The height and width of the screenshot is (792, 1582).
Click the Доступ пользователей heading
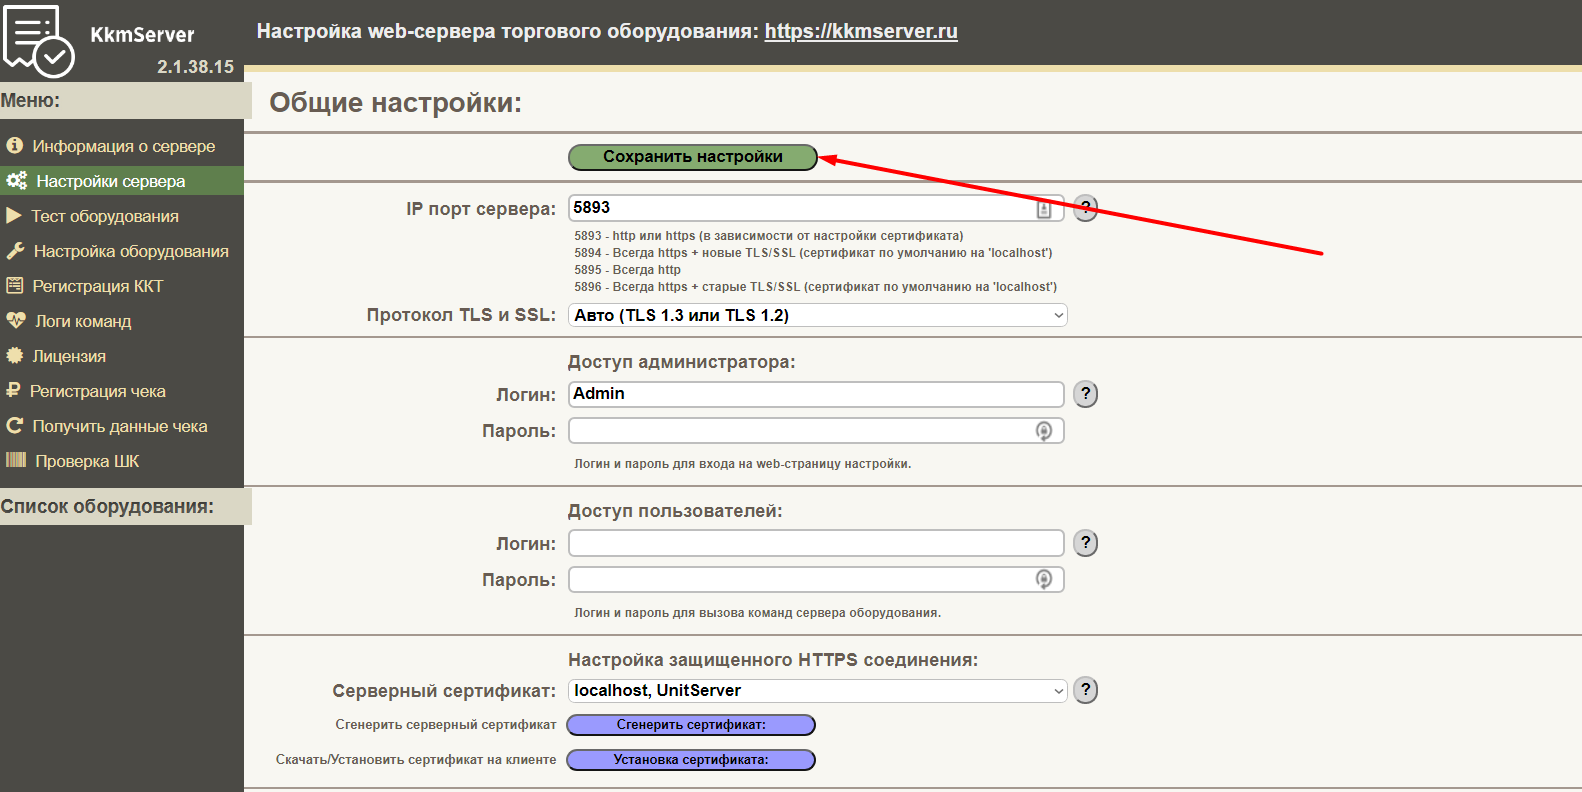[675, 511]
